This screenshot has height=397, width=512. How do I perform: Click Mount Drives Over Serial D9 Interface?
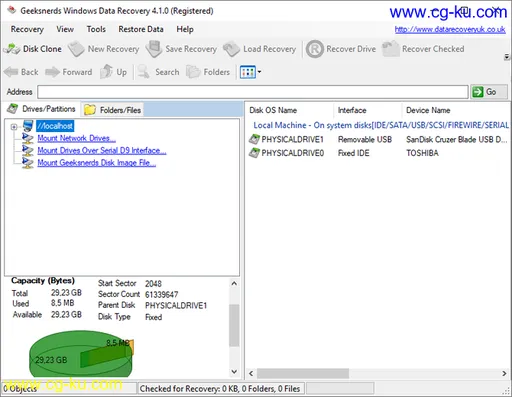point(102,150)
